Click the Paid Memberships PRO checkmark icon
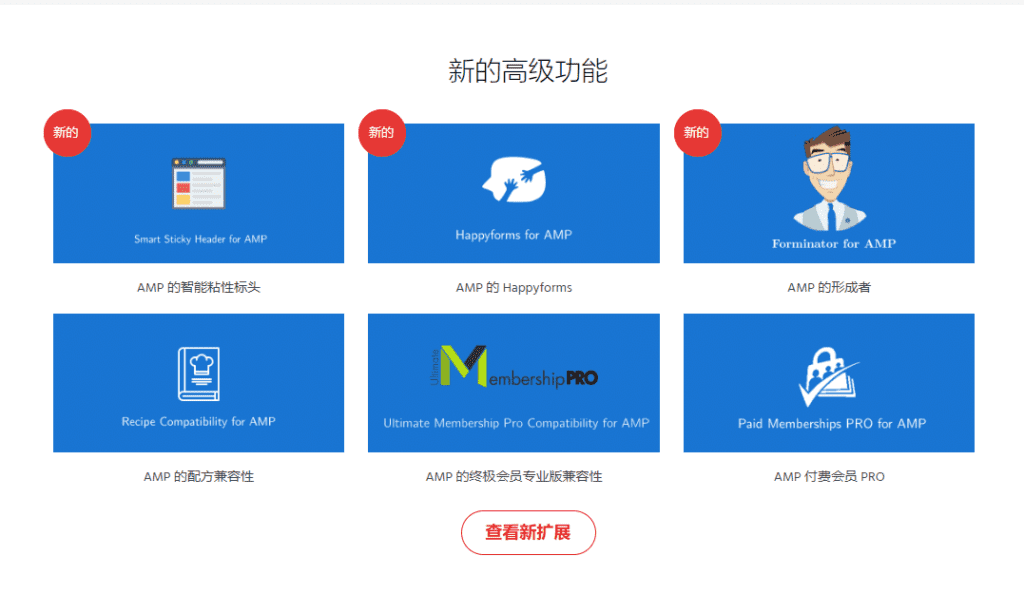1024x594 pixels. click(829, 377)
